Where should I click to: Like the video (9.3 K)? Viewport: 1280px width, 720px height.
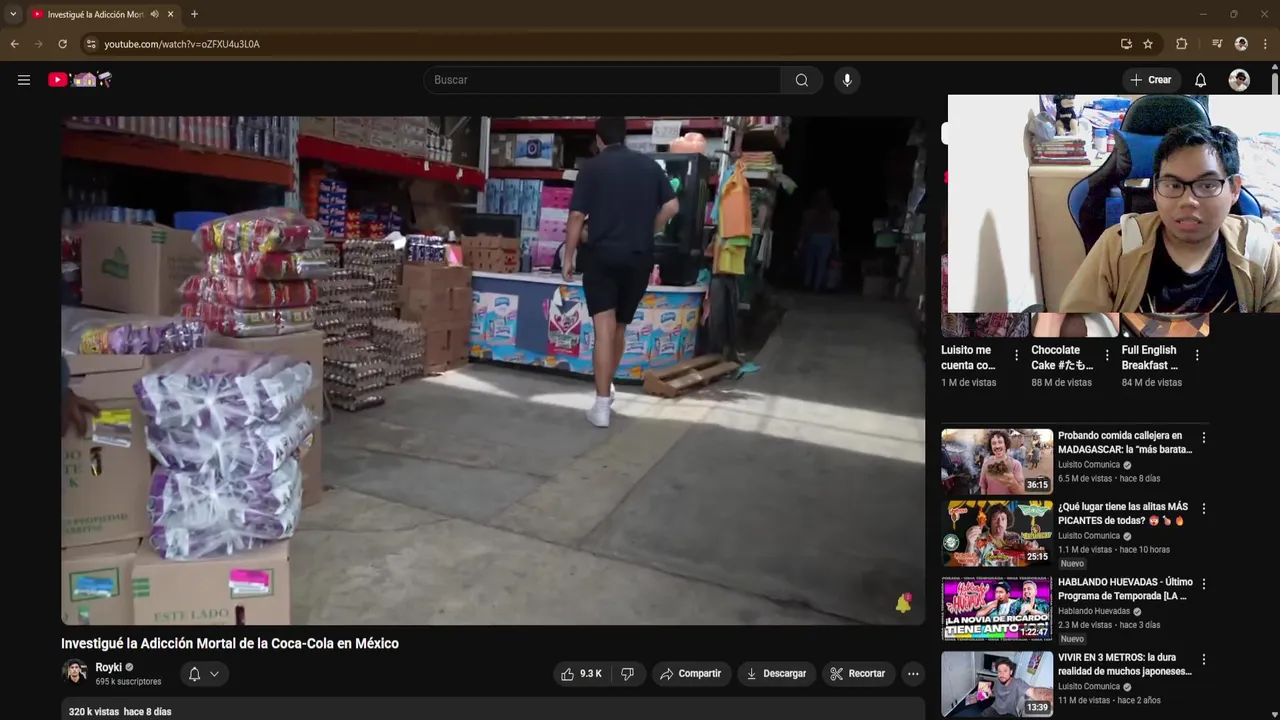[582, 674]
